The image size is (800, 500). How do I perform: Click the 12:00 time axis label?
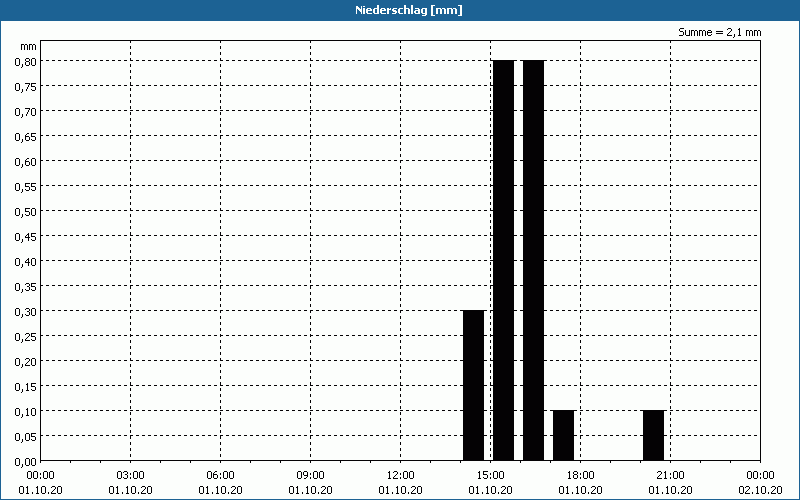(401, 476)
